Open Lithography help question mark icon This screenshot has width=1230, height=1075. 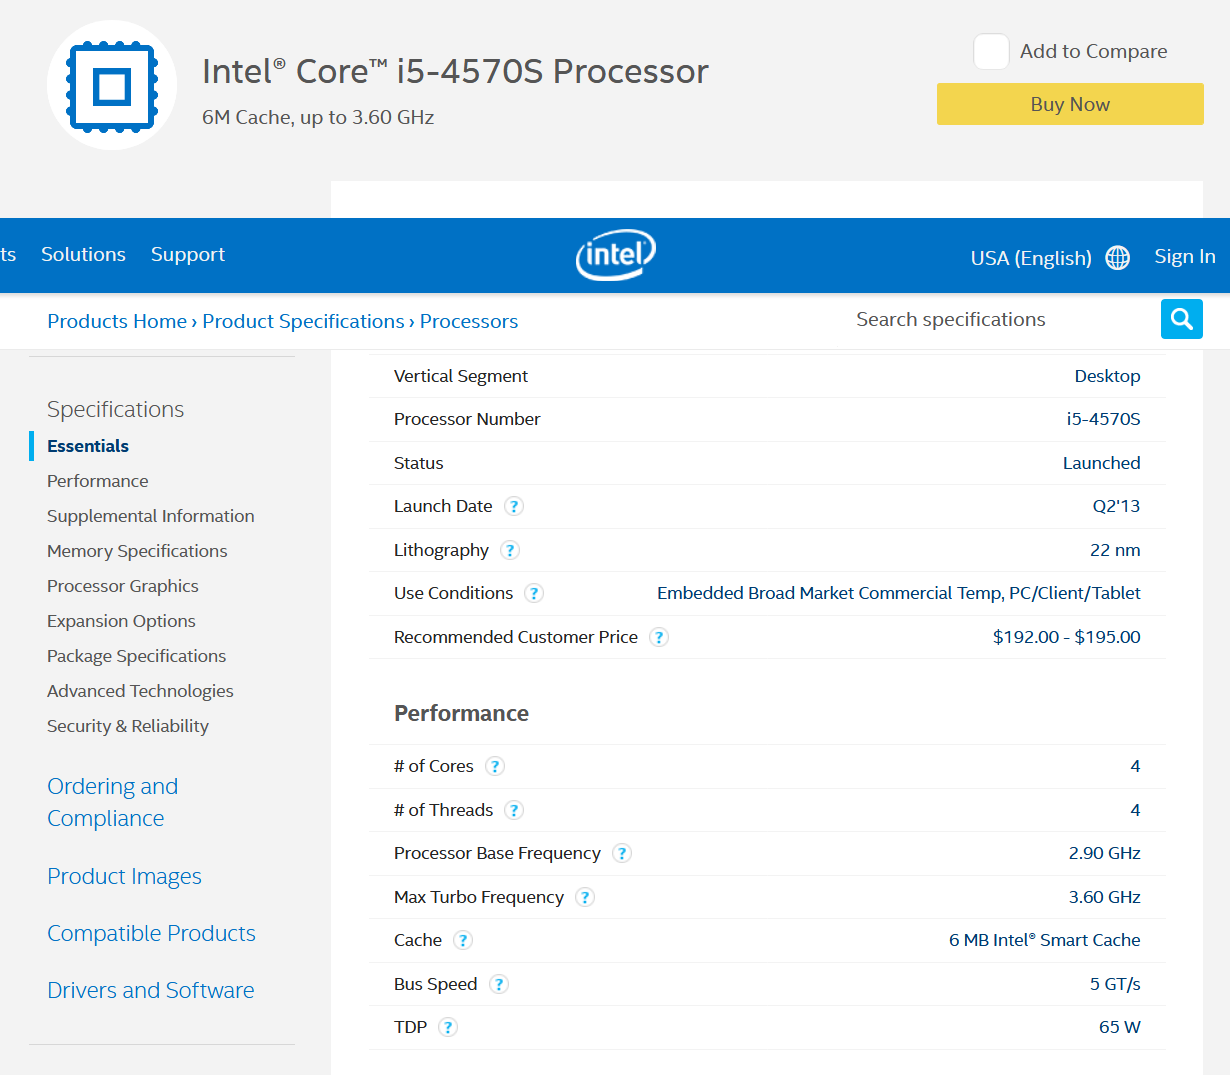tap(510, 550)
